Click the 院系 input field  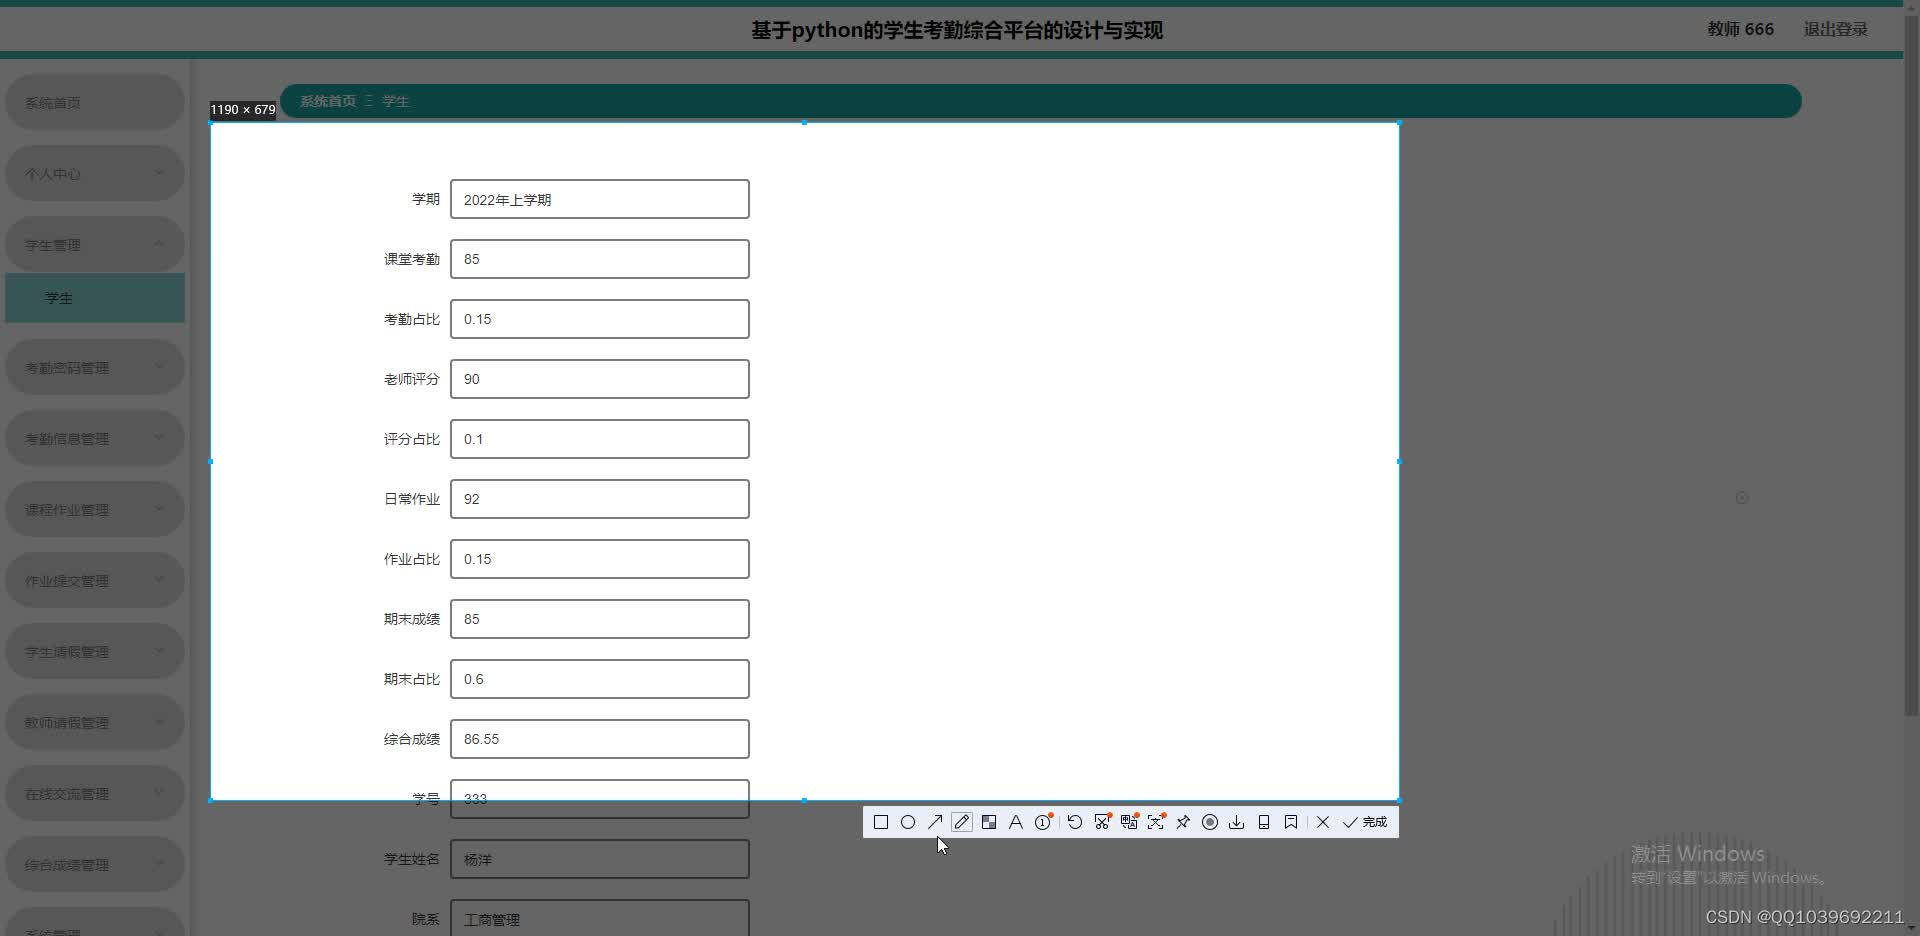point(600,917)
